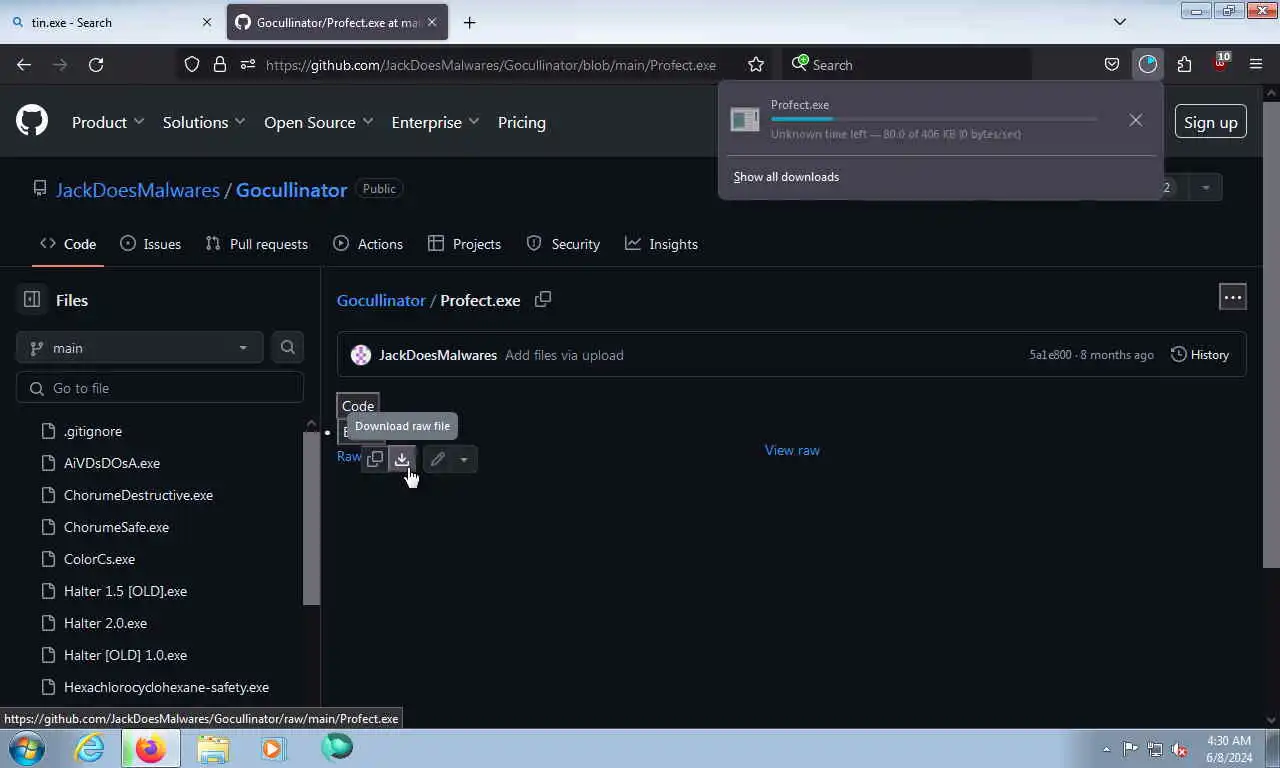Click Show all downloads
Screen dimensions: 1280x768
pyautogui.click(x=786, y=177)
